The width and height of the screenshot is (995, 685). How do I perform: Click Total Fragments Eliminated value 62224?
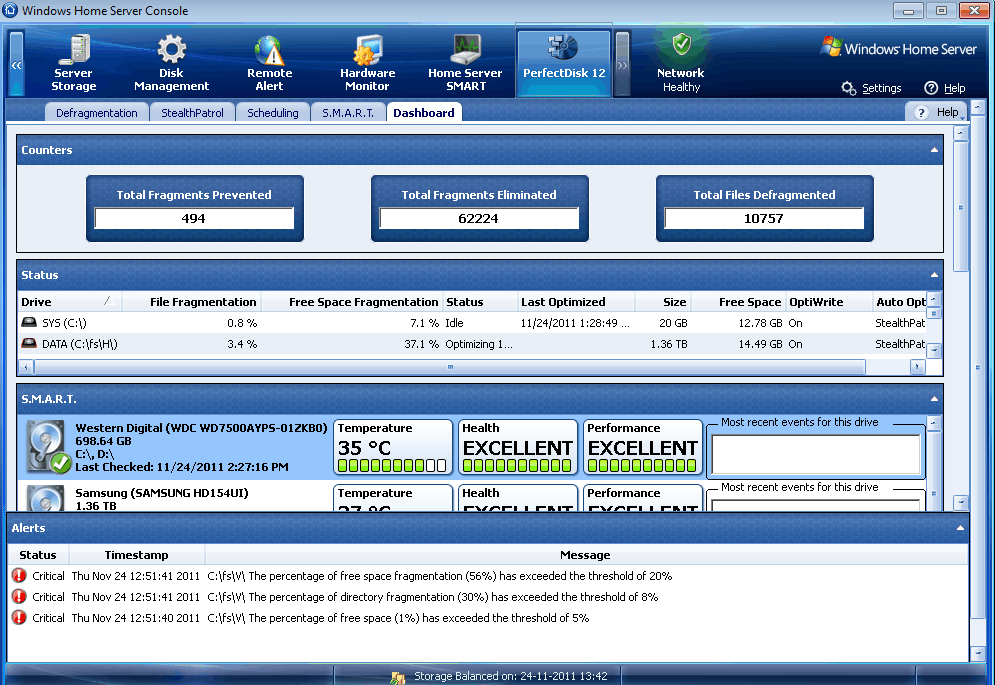coord(478,218)
